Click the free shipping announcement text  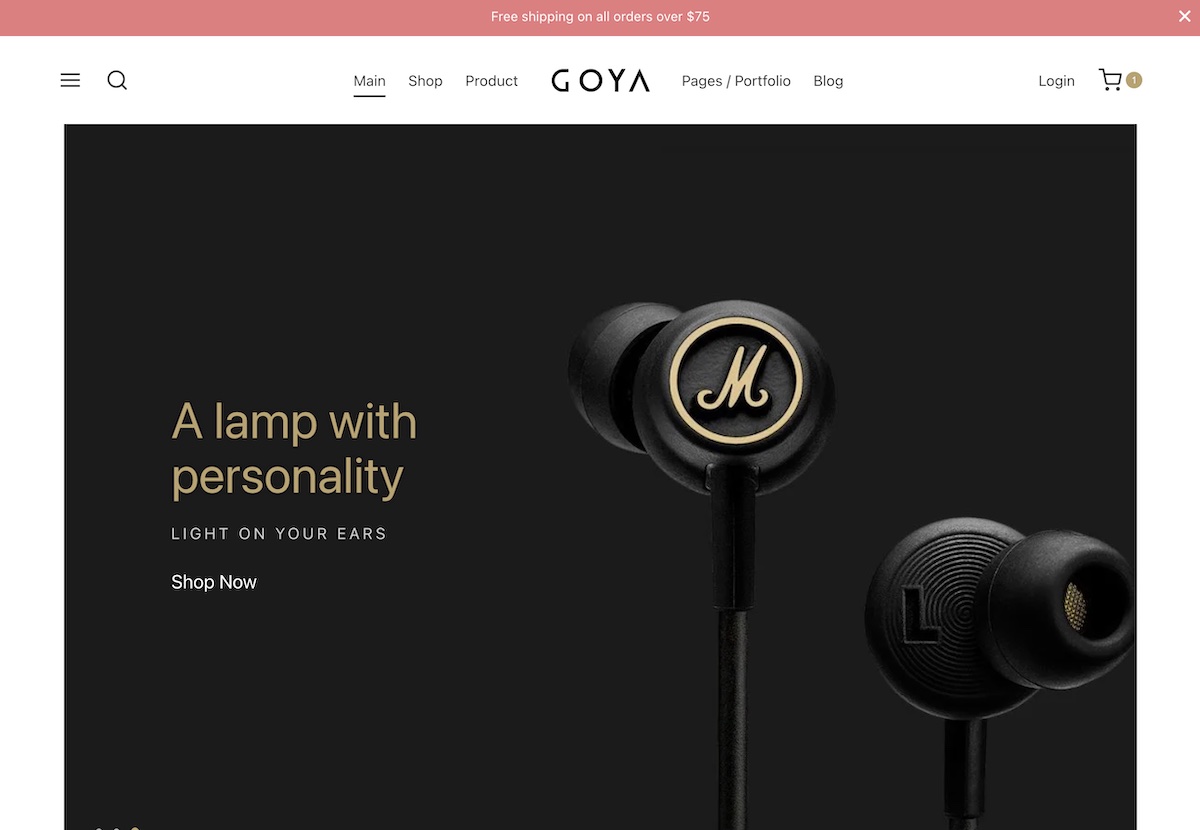coord(600,17)
